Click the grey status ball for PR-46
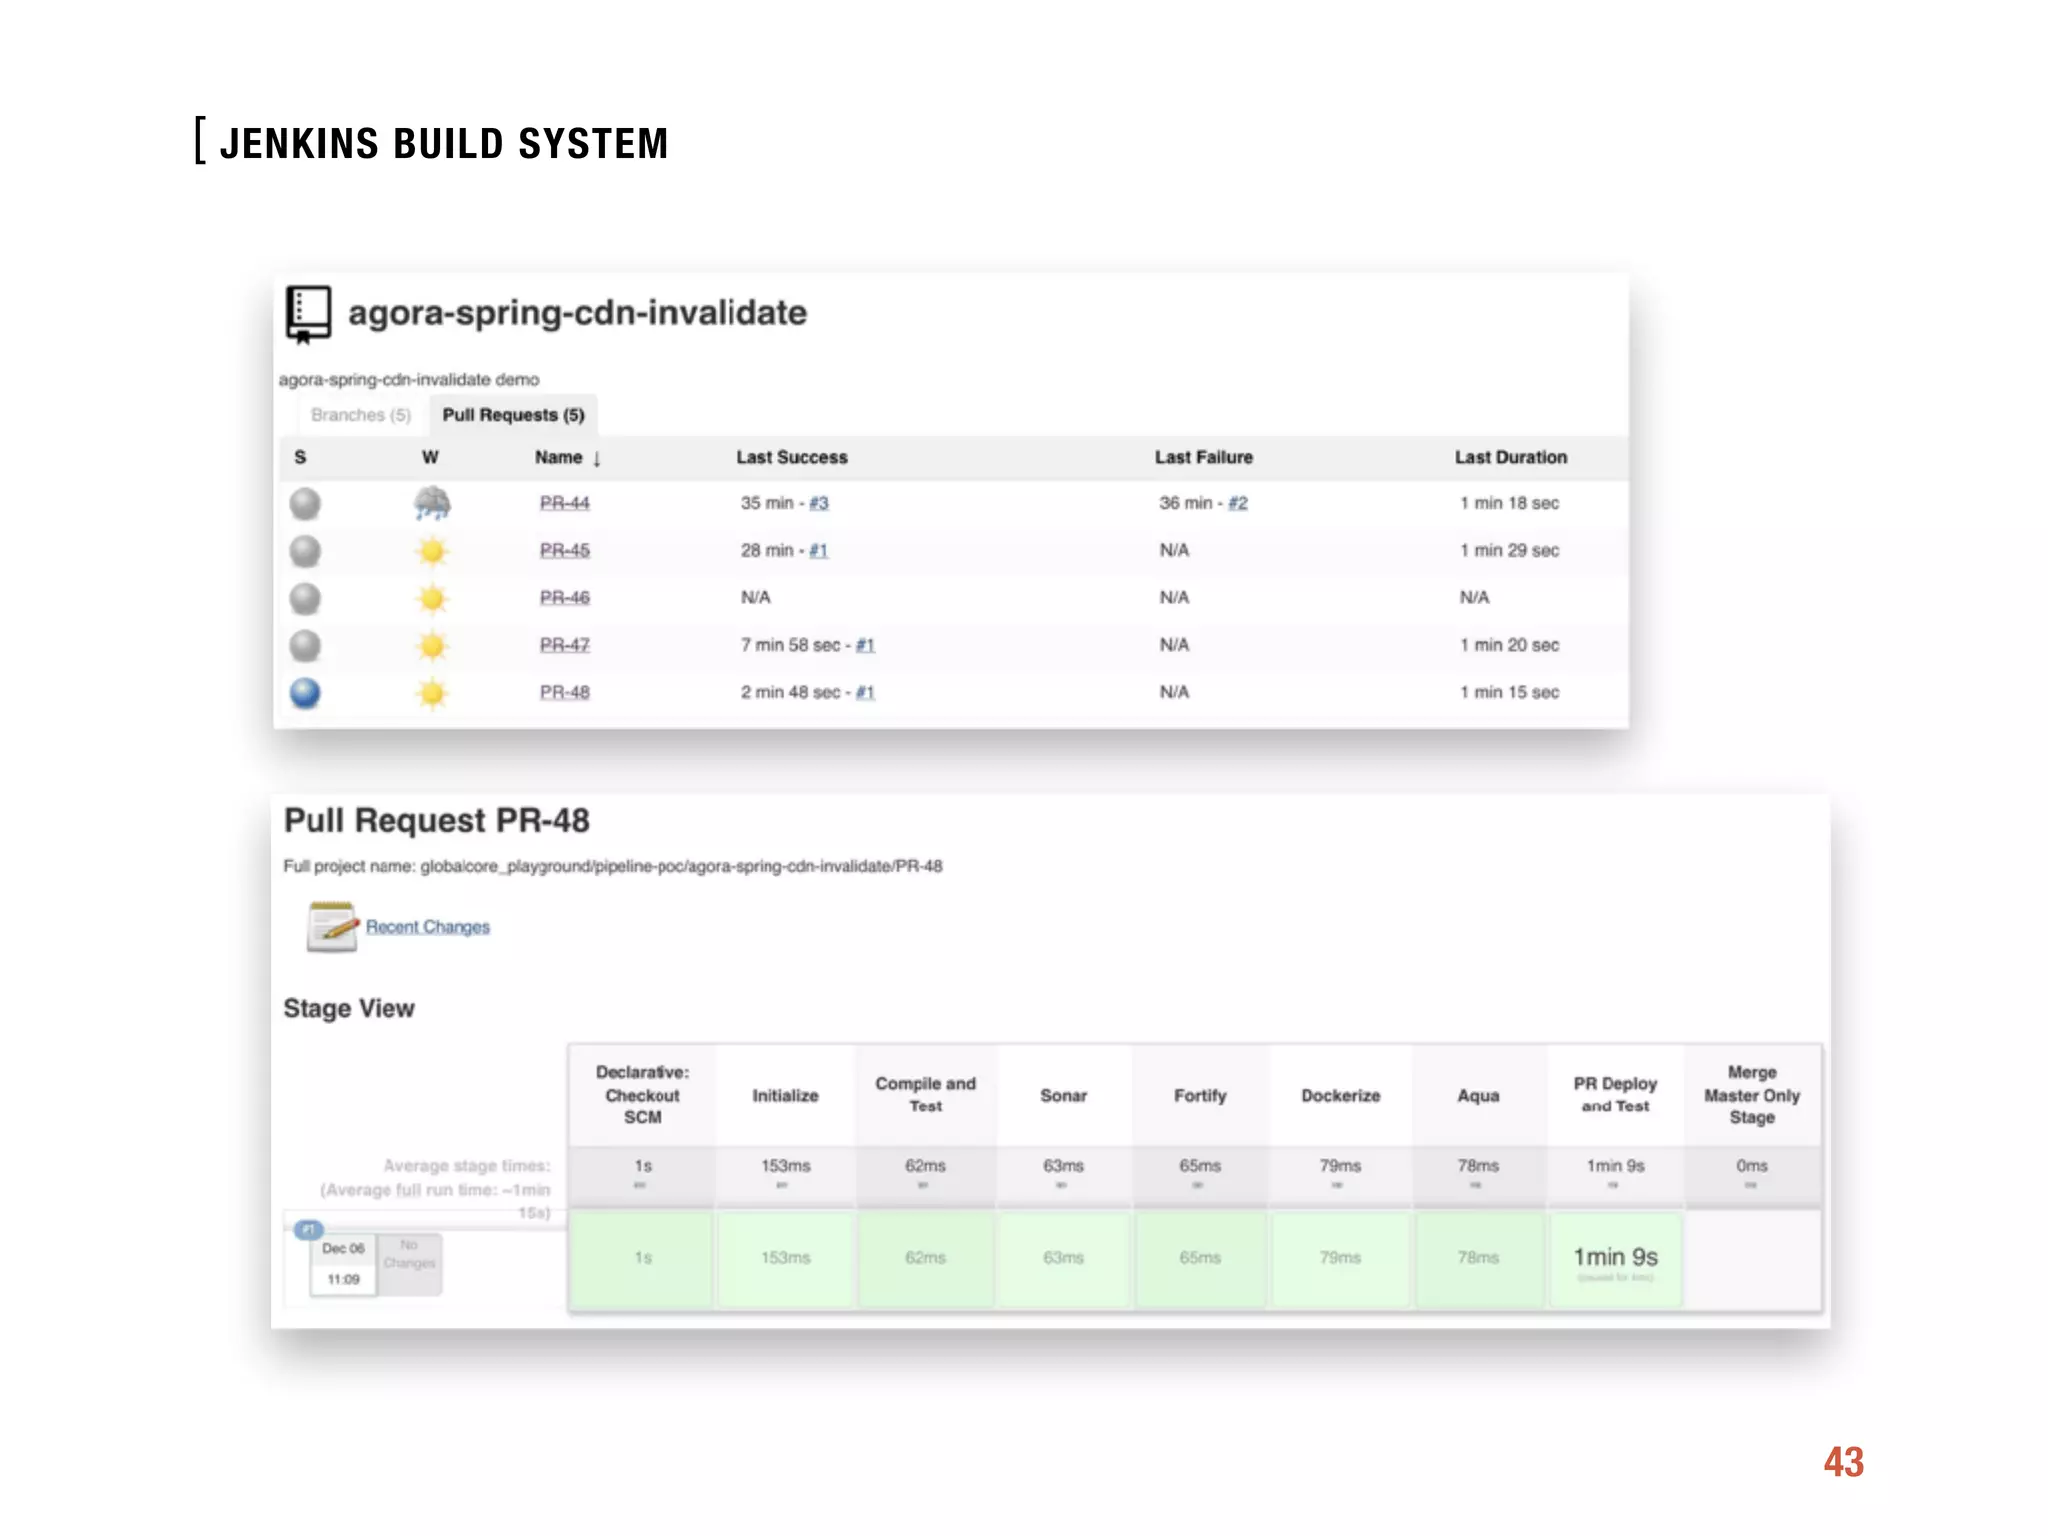The width and height of the screenshot is (2048, 1536). pyautogui.click(x=305, y=598)
